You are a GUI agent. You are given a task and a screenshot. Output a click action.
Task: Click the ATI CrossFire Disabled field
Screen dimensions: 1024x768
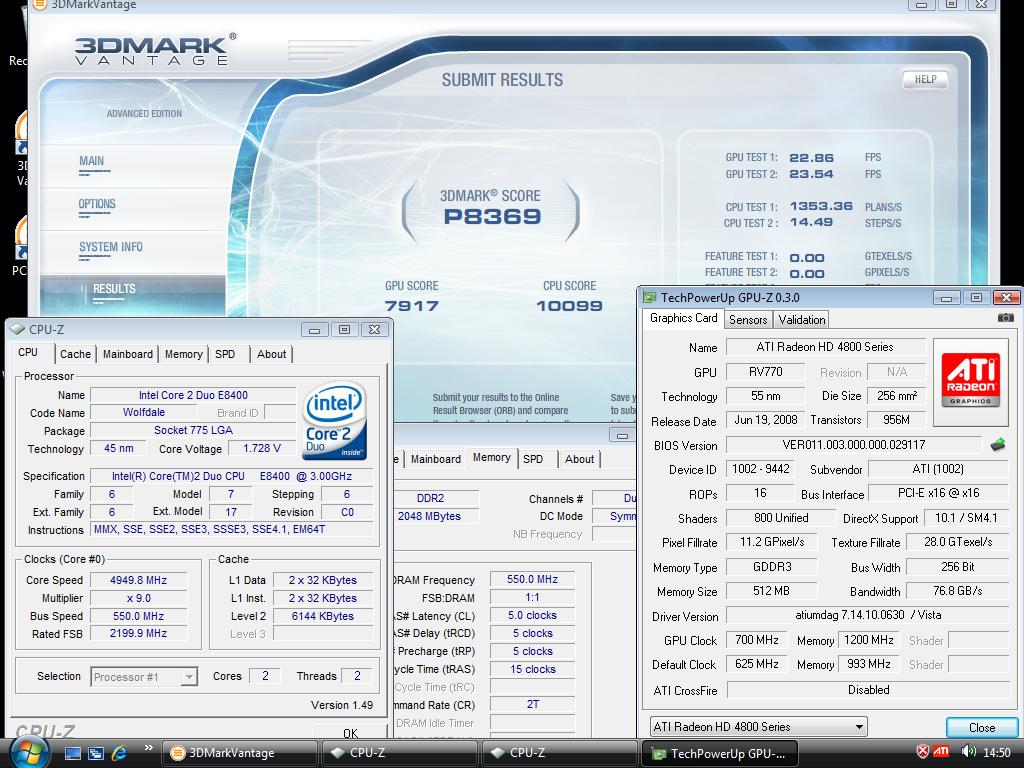[x=868, y=690]
